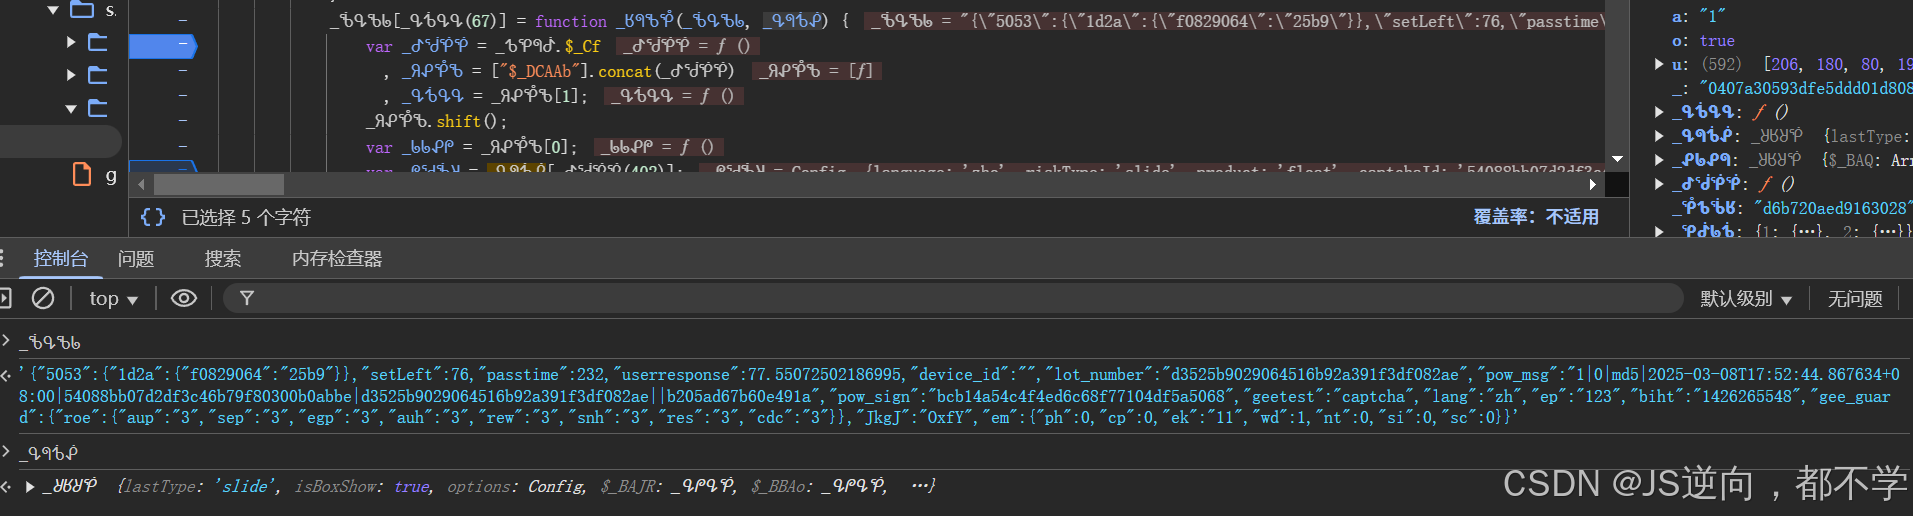The height and width of the screenshot is (516, 1913).
Task: Click the code pane horizontal scrollbar thumb
Action: click(x=219, y=185)
